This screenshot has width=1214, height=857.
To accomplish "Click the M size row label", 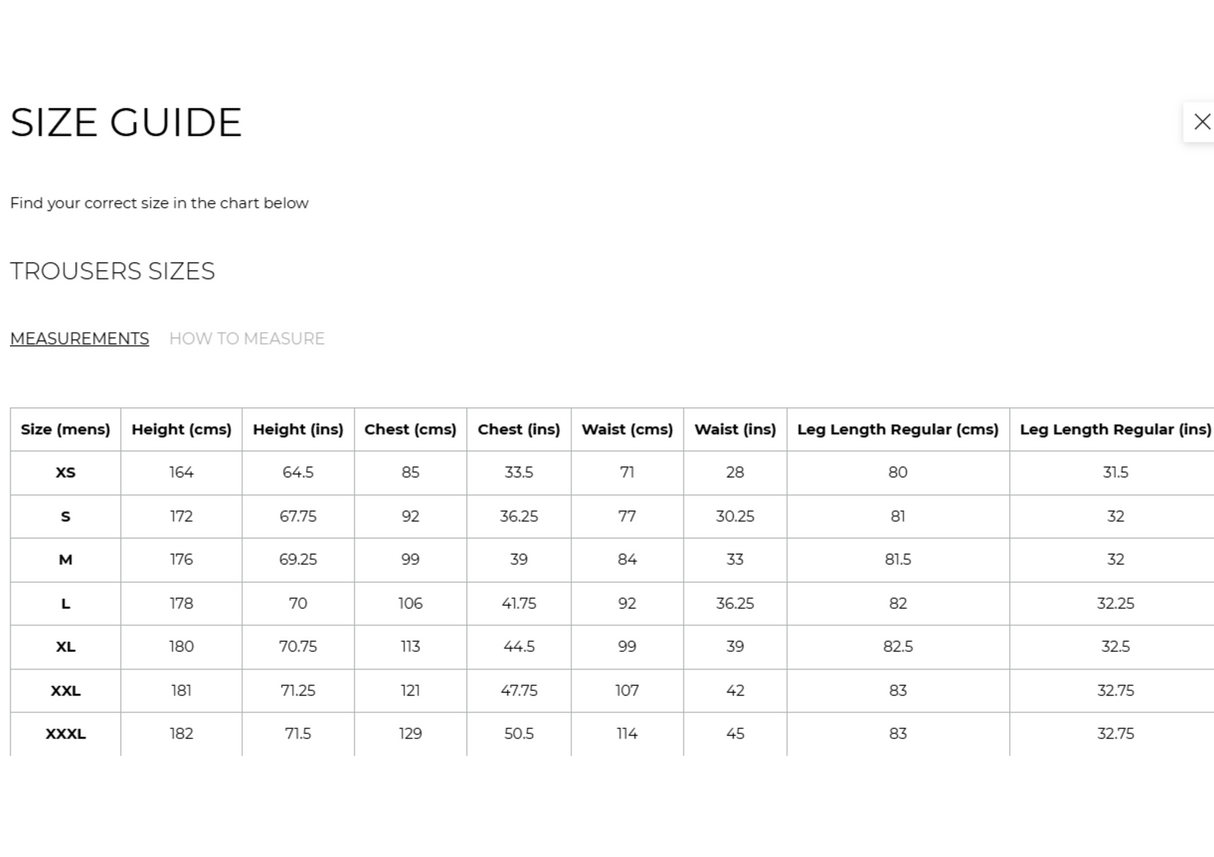I will 66,560.
